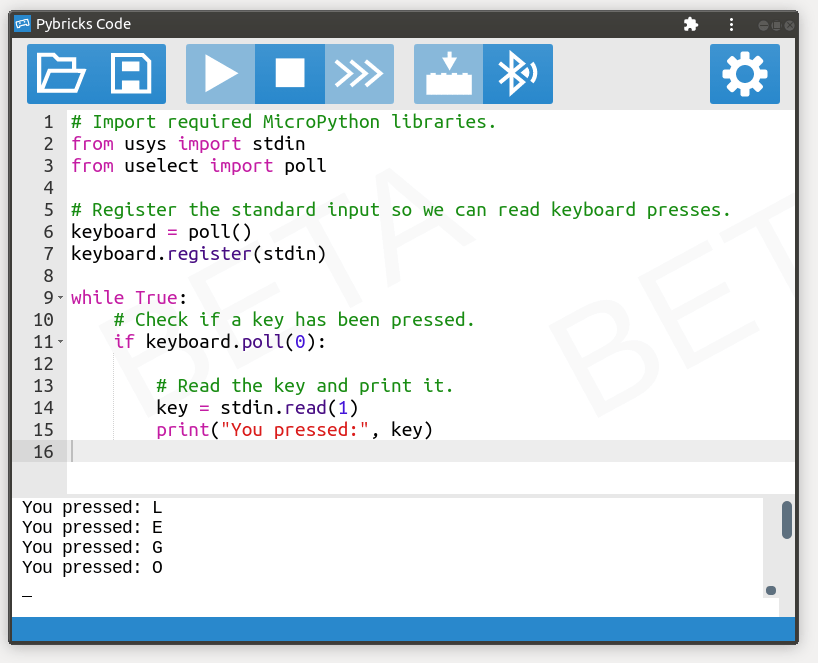
Task: Install Pybricks firmware via the flash icon
Action: (x=447, y=73)
